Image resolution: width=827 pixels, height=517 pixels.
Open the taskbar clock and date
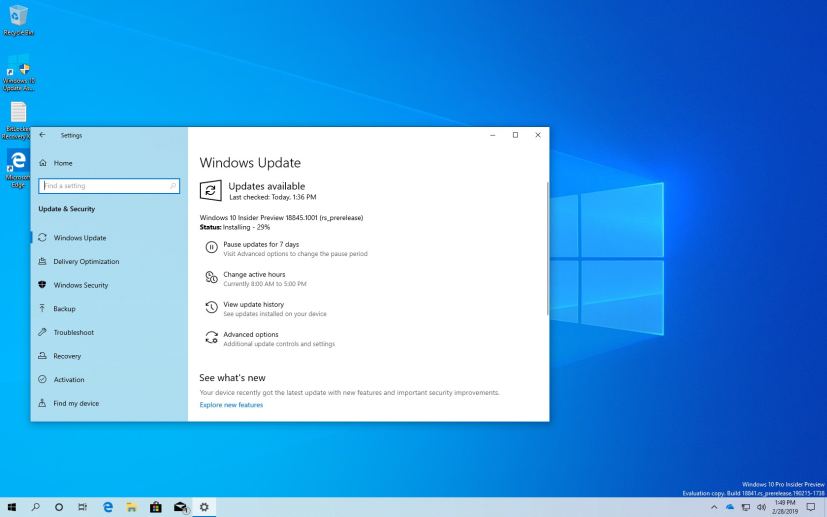785,507
